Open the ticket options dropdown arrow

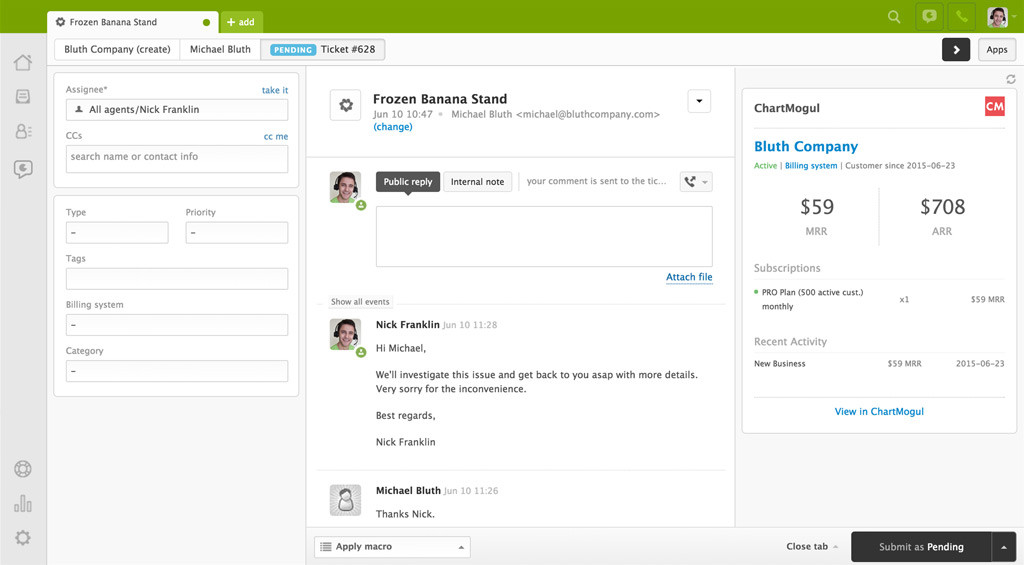click(x=699, y=101)
